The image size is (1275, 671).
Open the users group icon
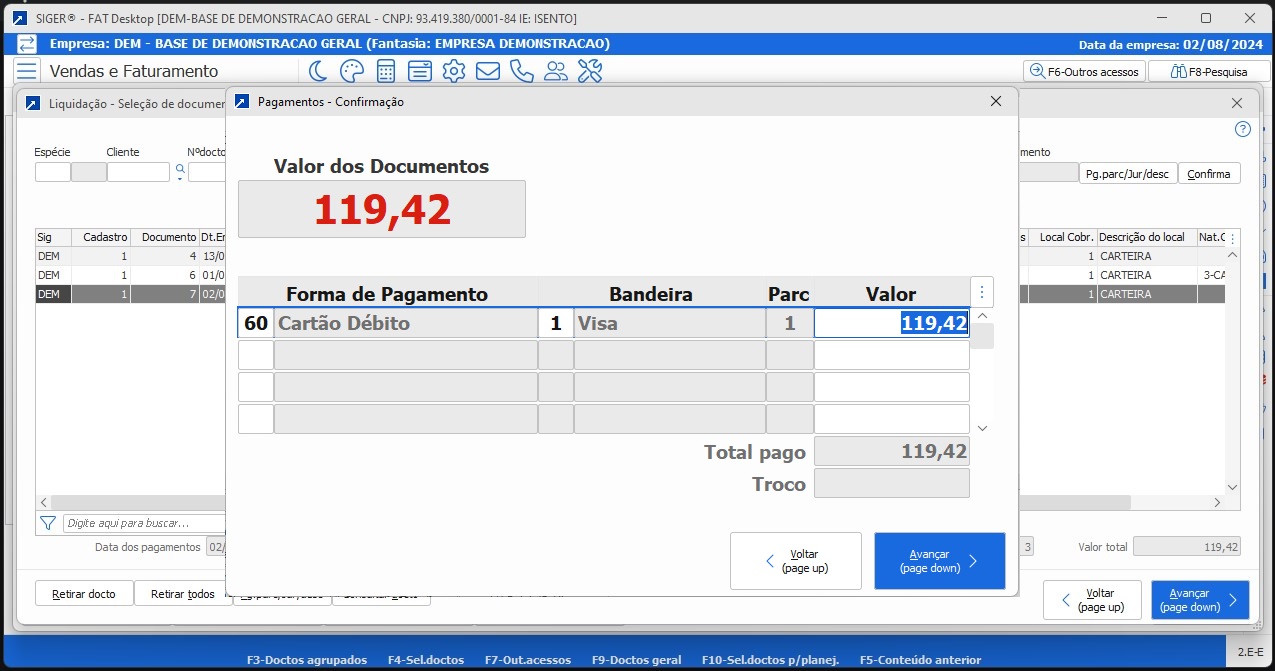pos(556,71)
